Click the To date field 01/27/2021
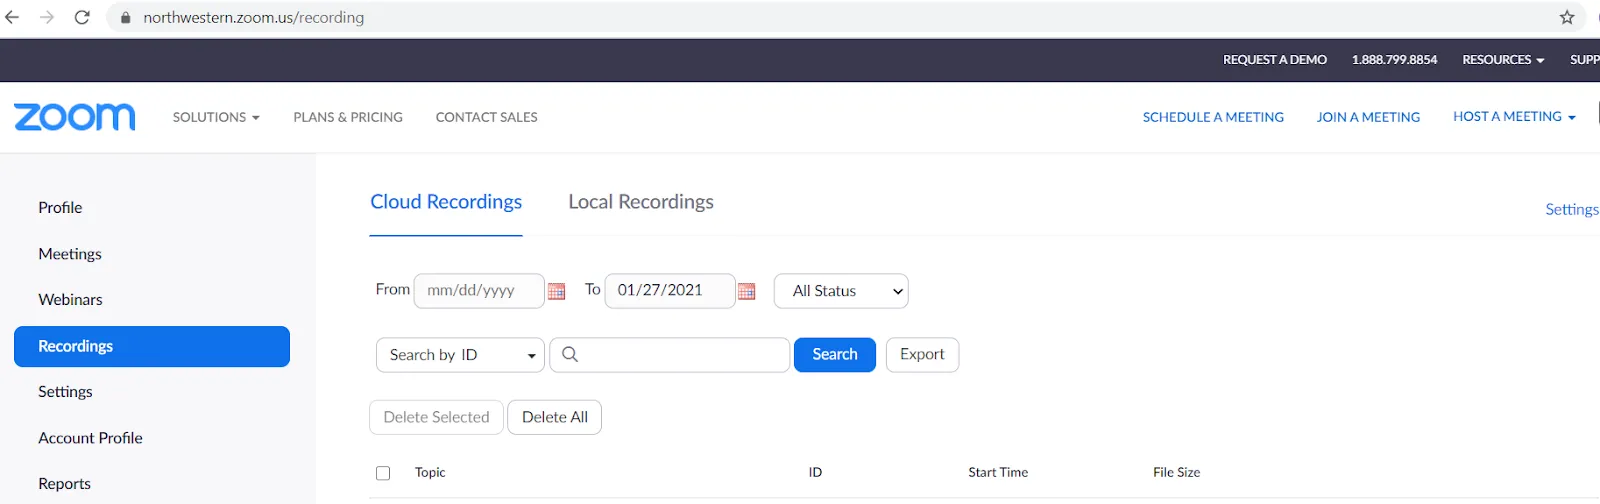Viewport: 1600px width, 504px height. tap(670, 291)
